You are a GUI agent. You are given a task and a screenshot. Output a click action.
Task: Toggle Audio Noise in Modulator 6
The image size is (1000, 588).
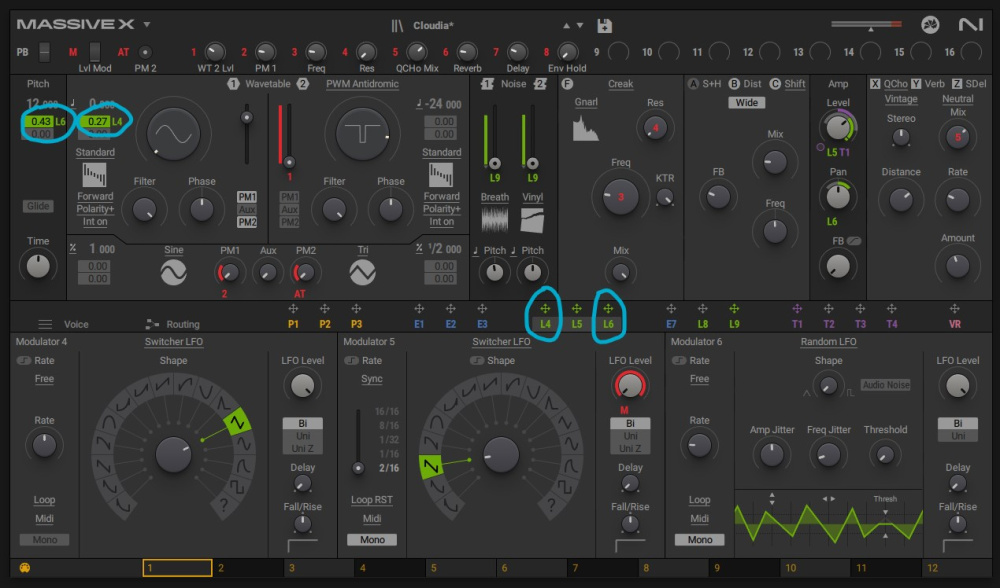click(x=886, y=385)
